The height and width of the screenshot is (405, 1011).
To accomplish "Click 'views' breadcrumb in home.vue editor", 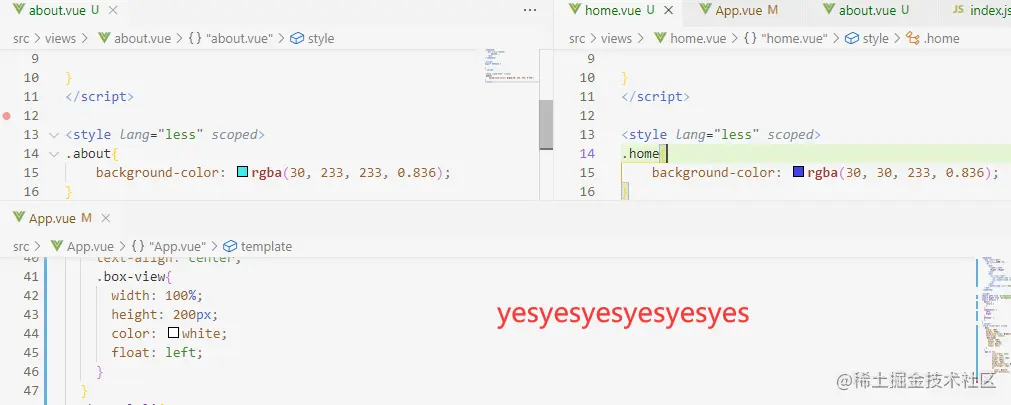I will tap(616, 39).
